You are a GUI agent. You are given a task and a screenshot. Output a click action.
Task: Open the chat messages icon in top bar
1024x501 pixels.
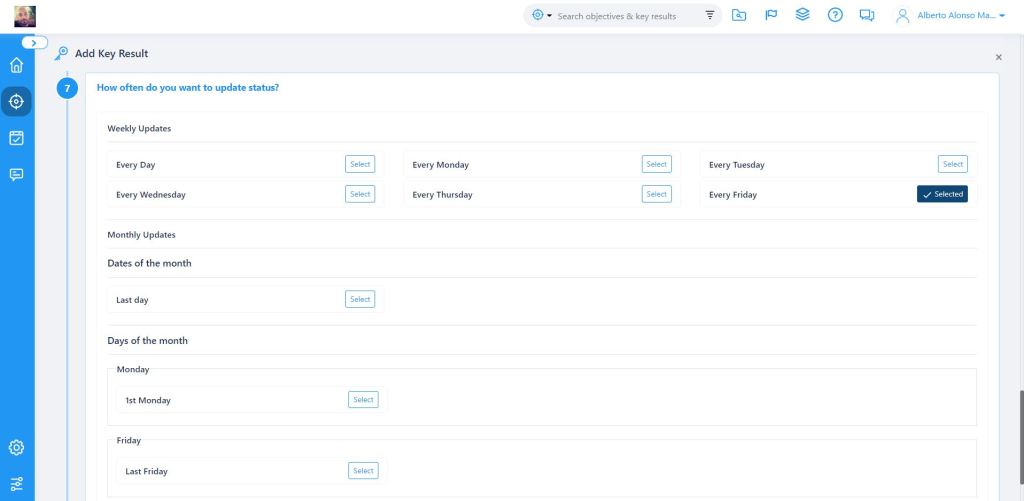866,15
